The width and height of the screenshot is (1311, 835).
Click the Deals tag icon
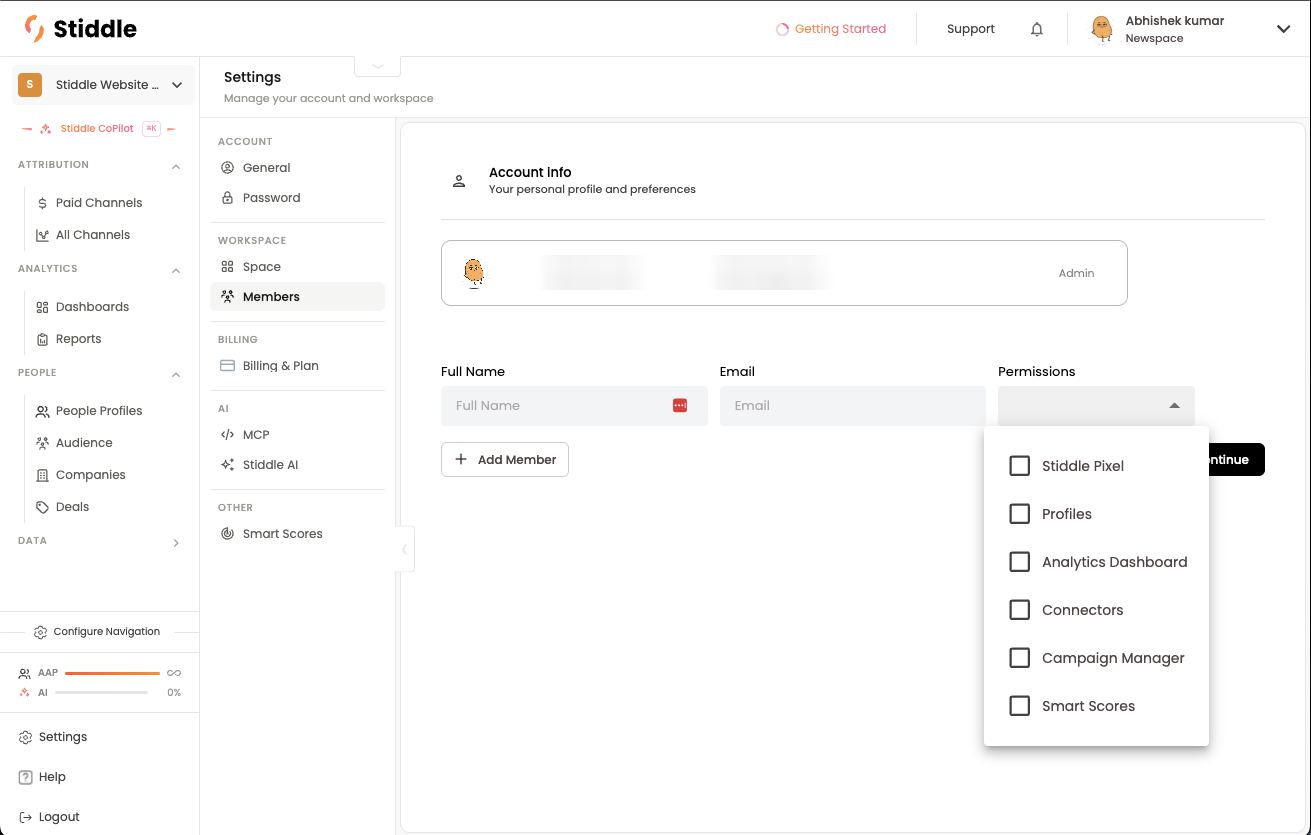pyautogui.click(x=42, y=507)
